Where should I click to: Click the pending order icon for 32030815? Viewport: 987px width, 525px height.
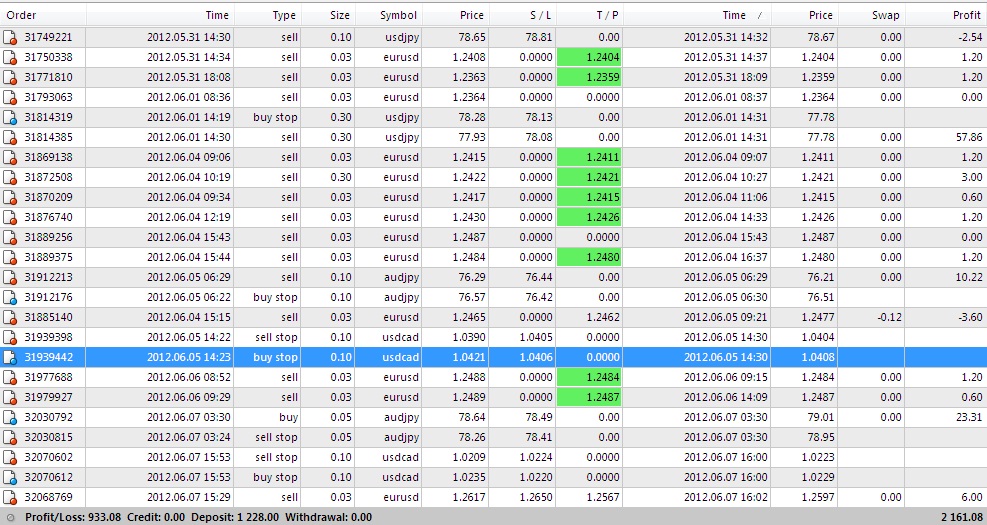[10, 438]
